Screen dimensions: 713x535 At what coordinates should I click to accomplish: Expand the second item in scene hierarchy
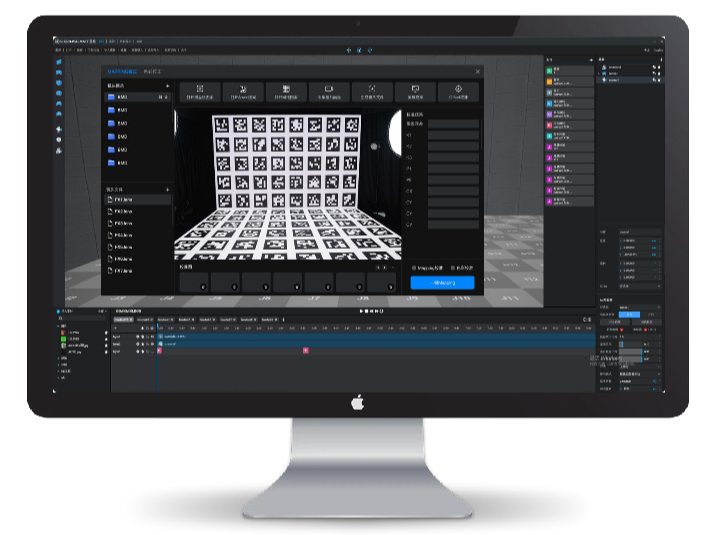pos(601,73)
